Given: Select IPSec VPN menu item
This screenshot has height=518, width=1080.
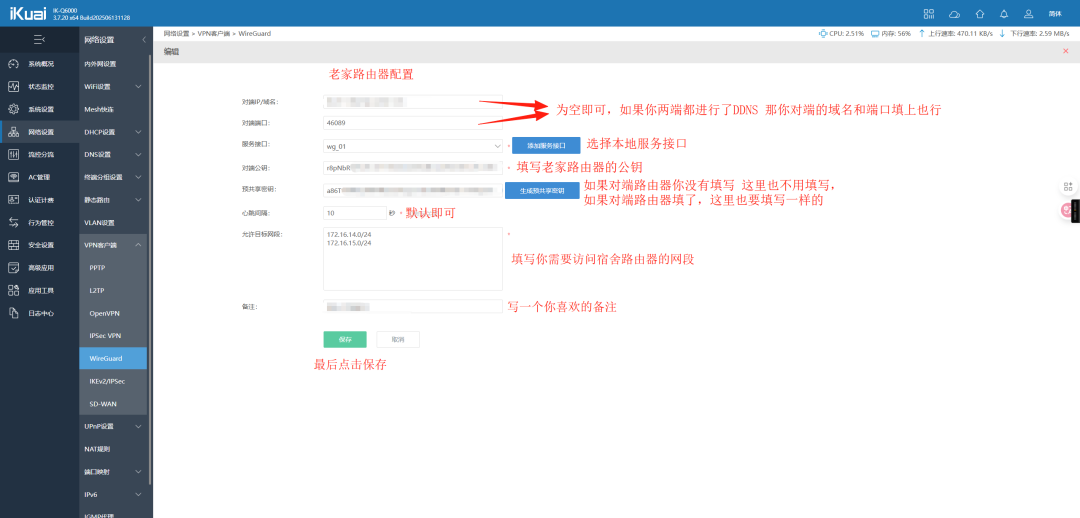Looking at the screenshot, I should click(105, 335).
